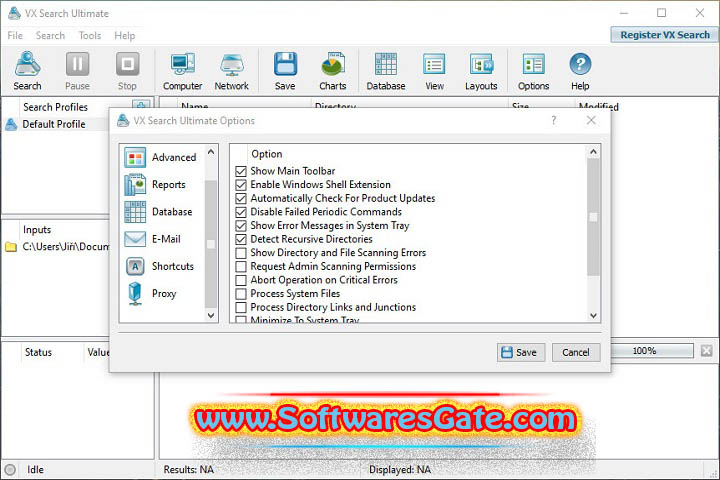Viewport: 720px width, 480px height.
Task: Select the C:\Users input folder entry
Action: click(57, 247)
